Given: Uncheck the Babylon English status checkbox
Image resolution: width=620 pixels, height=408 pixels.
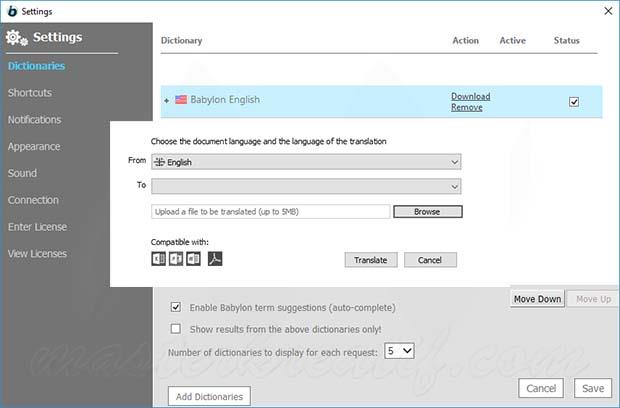Looking at the screenshot, I should [x=574, y=102].
